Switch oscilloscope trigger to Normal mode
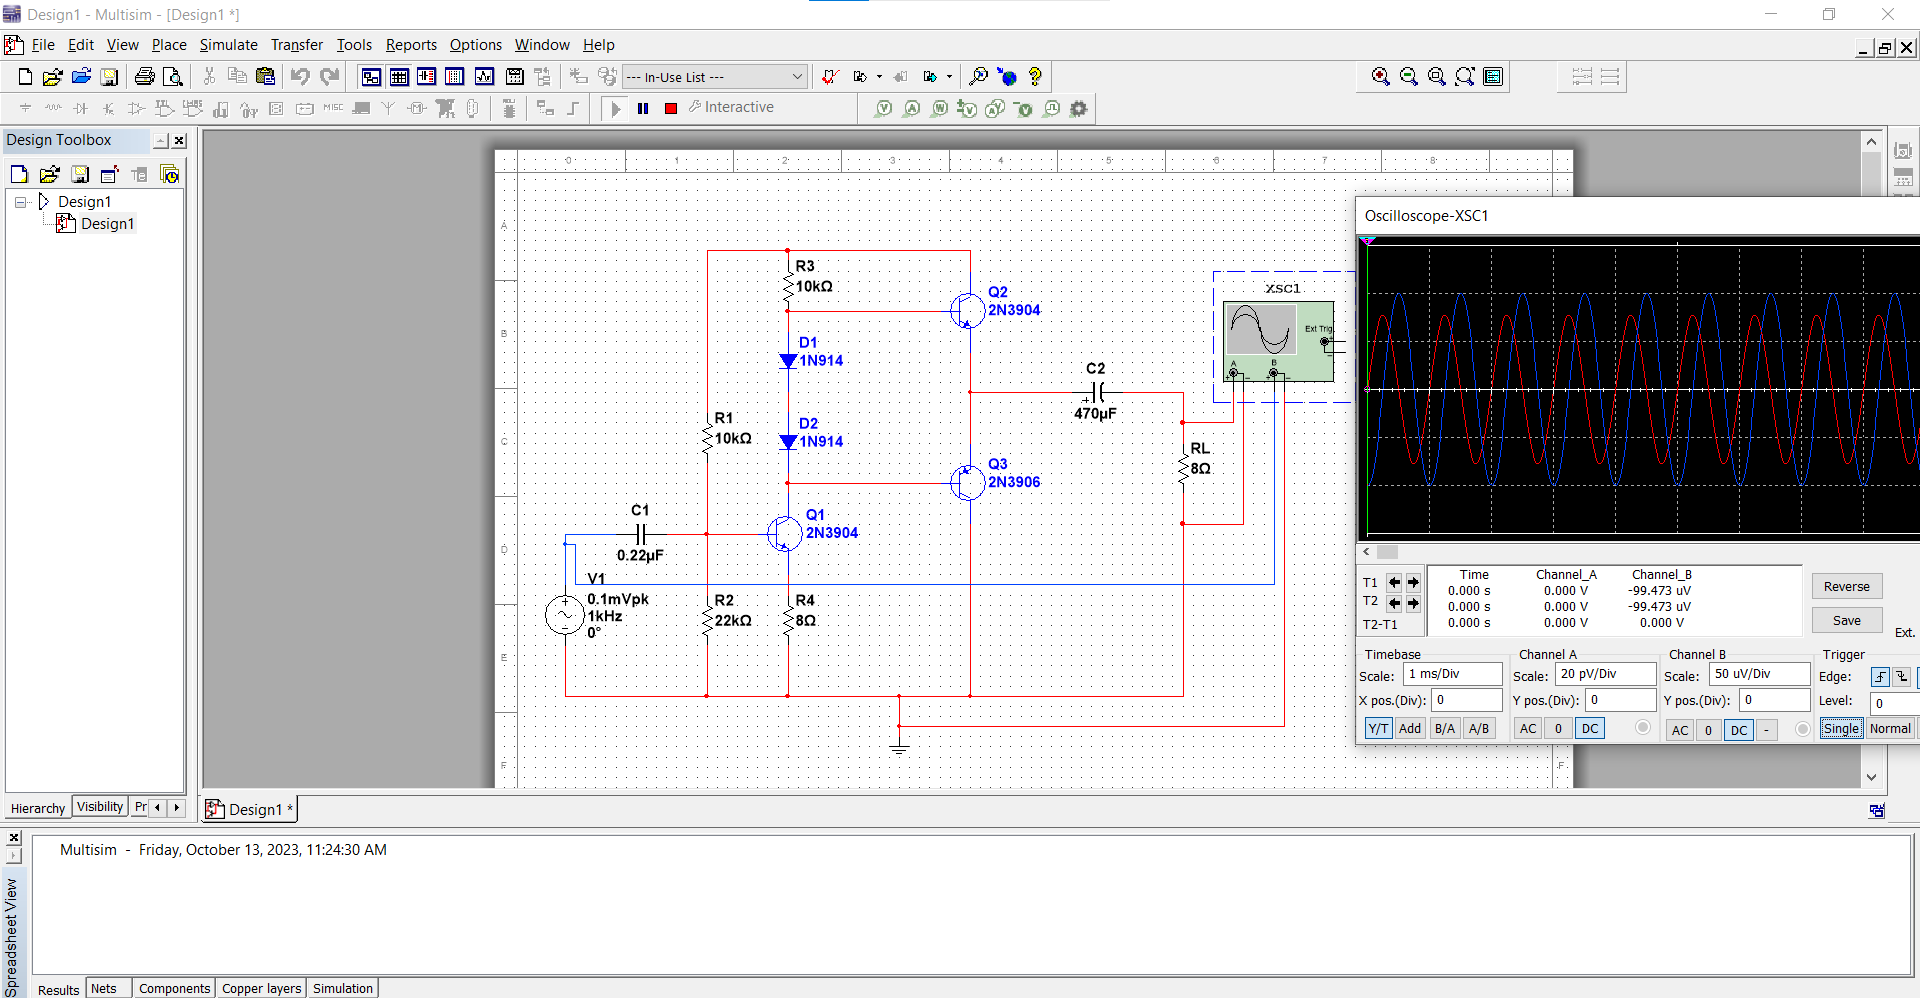Image resolution: width=1920 pixels, height=998 pixels. tap(1891, 728)
